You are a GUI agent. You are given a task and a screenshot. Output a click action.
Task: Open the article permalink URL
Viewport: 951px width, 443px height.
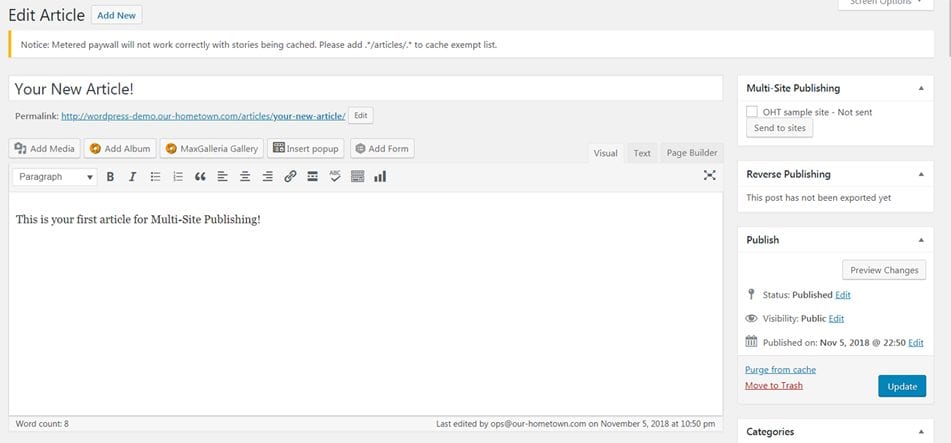click(203, 116)
